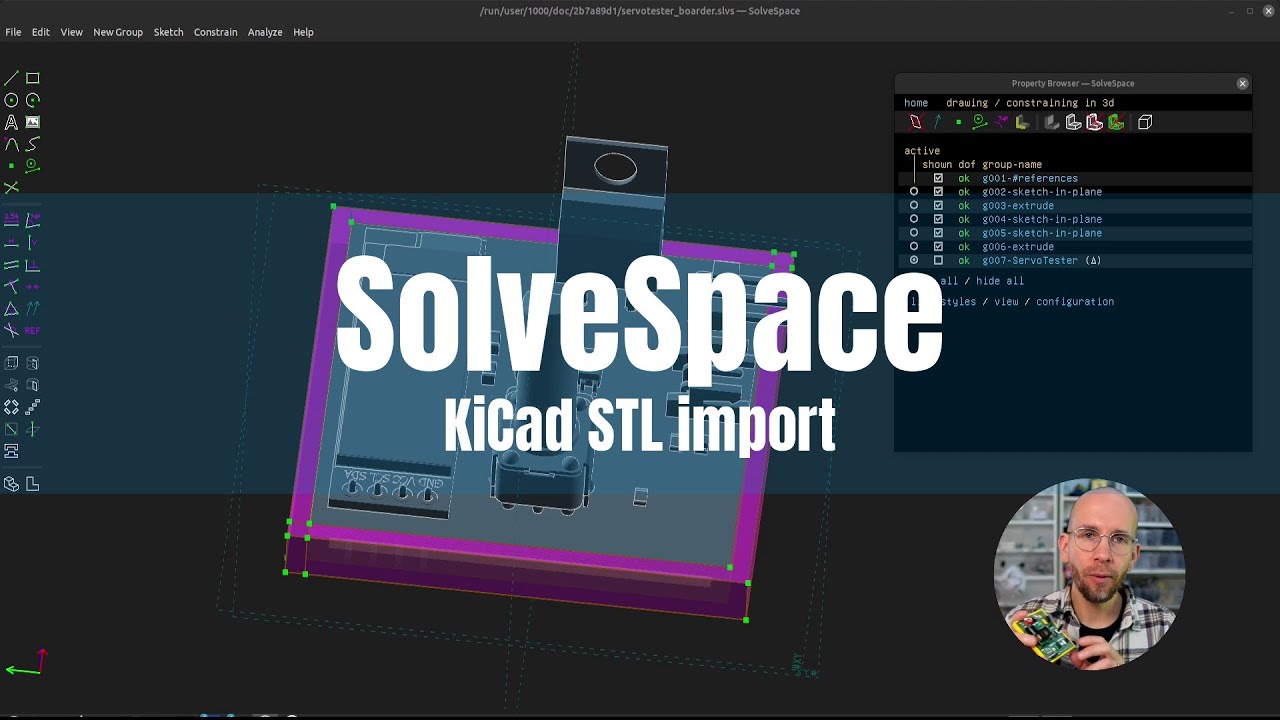Open g005-sketch-in-plane group link
The width and height of the screenshot is (1280, 720).
1042,233
